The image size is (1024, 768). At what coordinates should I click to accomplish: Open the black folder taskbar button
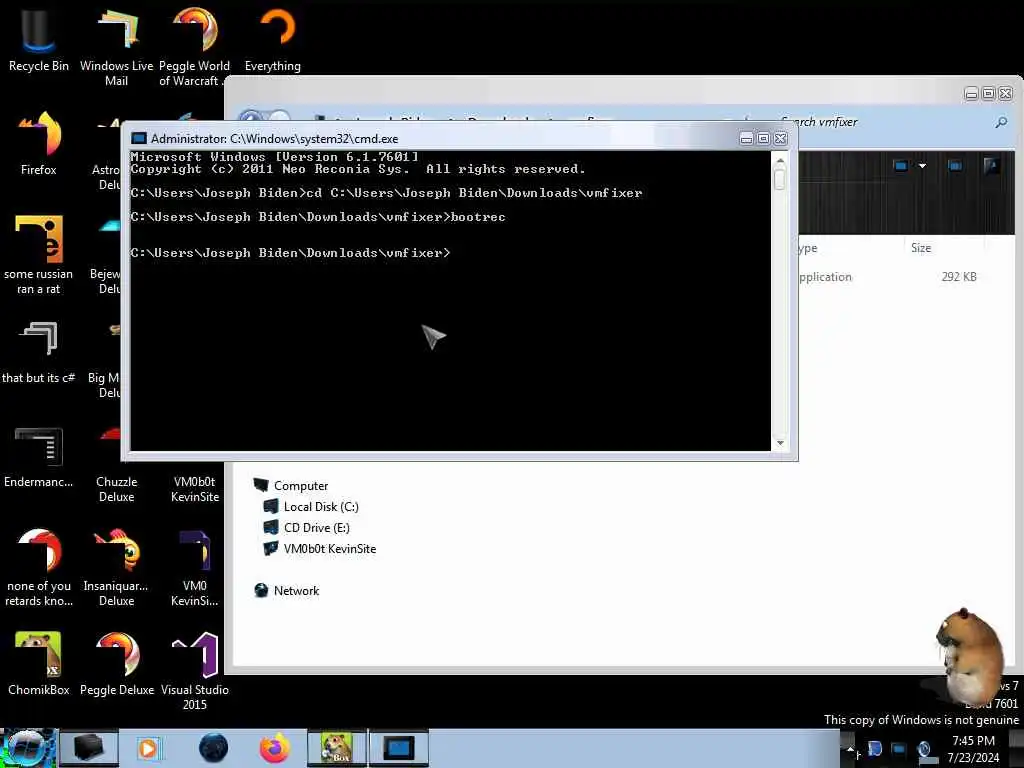[x=89, y=748]
